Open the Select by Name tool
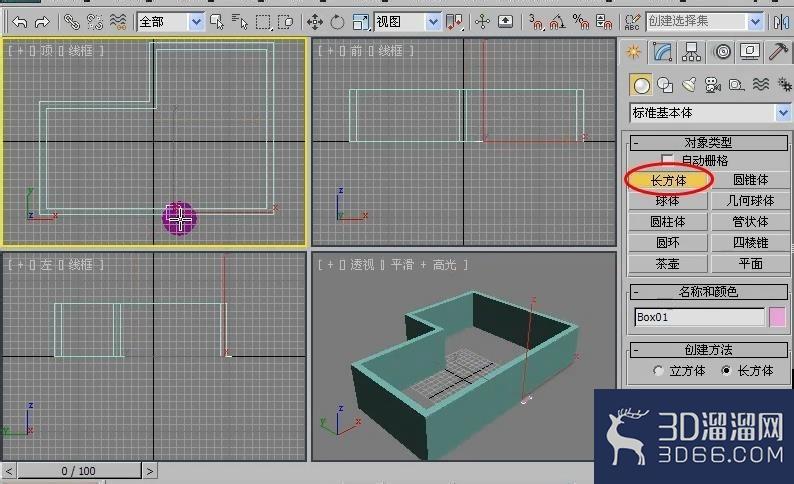This screenshot has width=794, height=484. pos(240,22)
